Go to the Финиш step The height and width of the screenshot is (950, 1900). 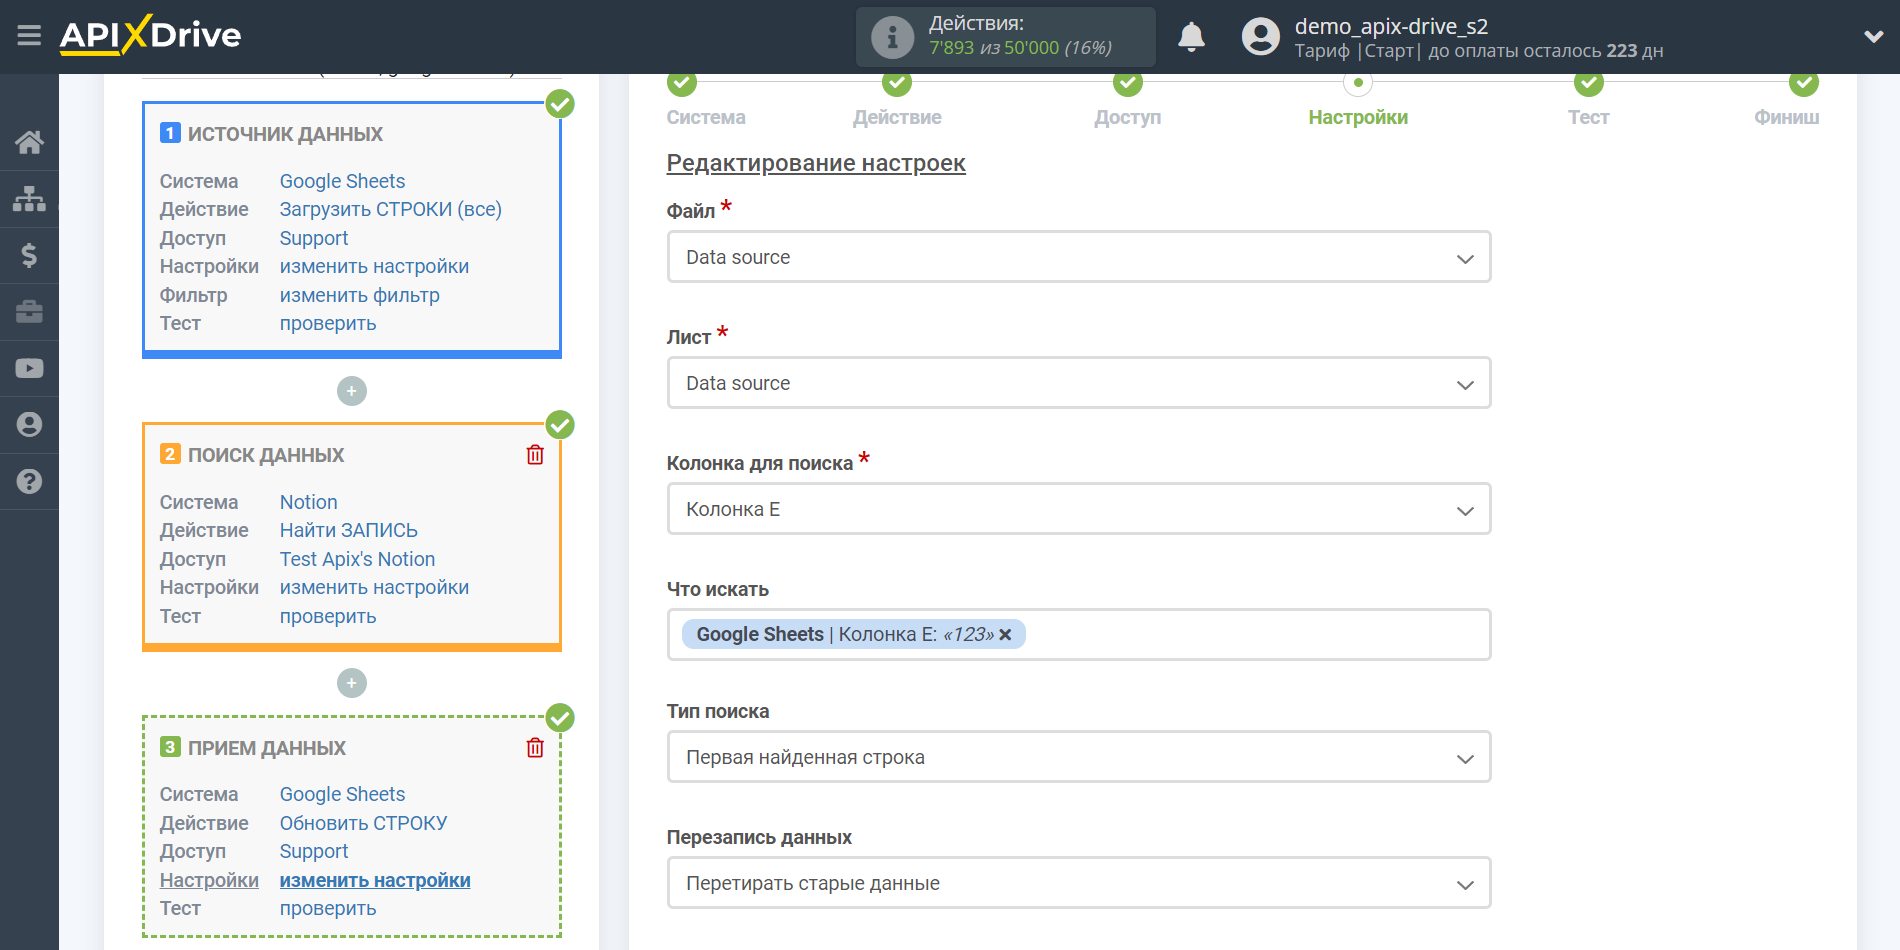(x=1786, y=117)
